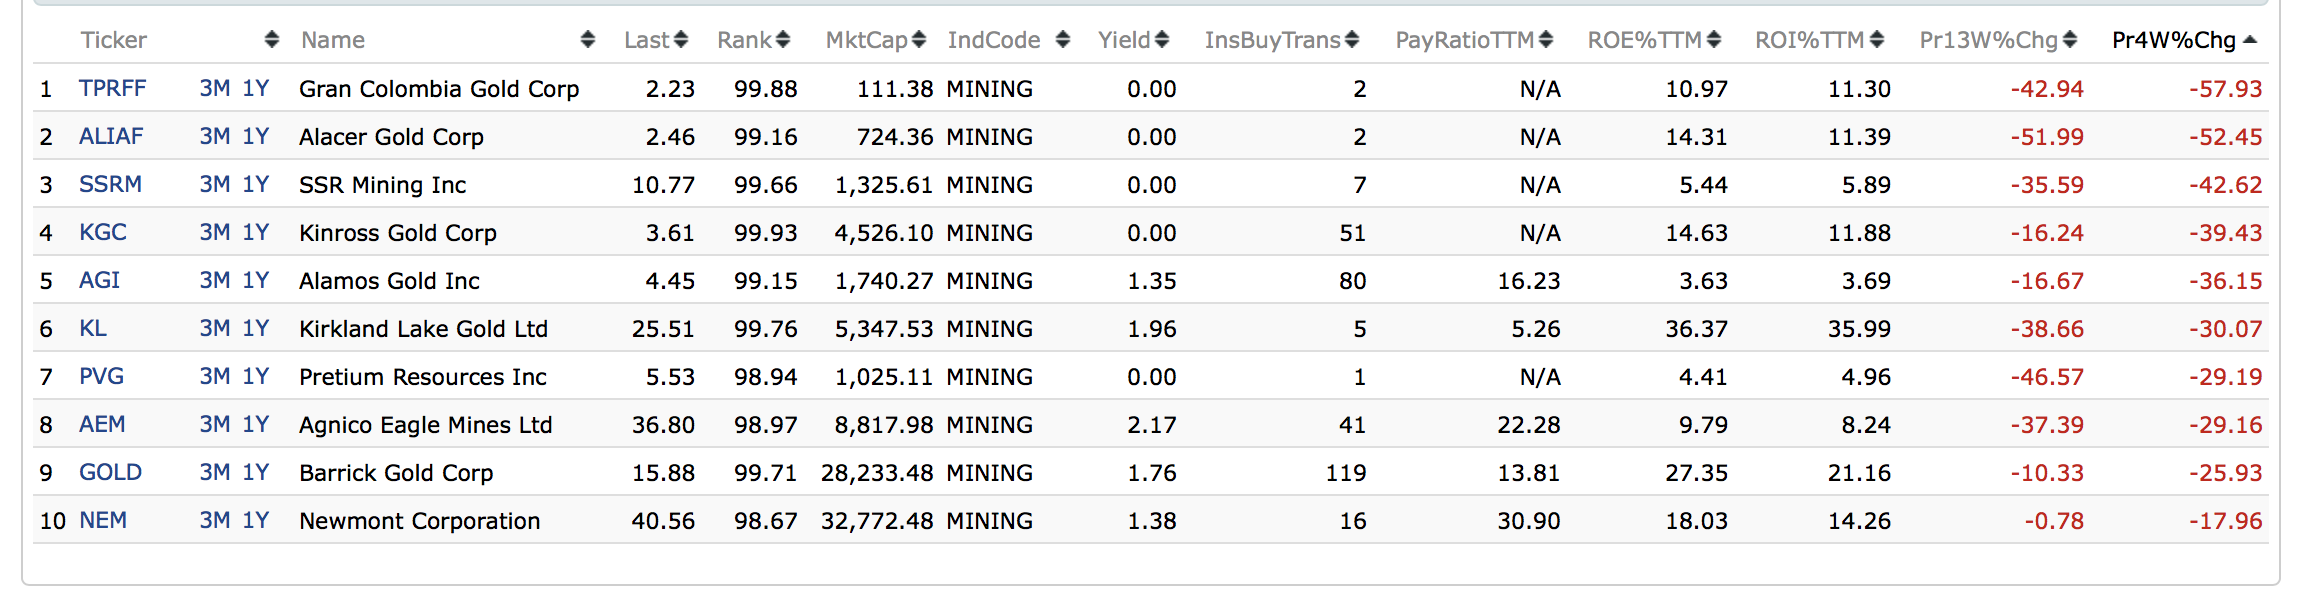Click sort arrows icon beside Ticker header

point(271,40)
